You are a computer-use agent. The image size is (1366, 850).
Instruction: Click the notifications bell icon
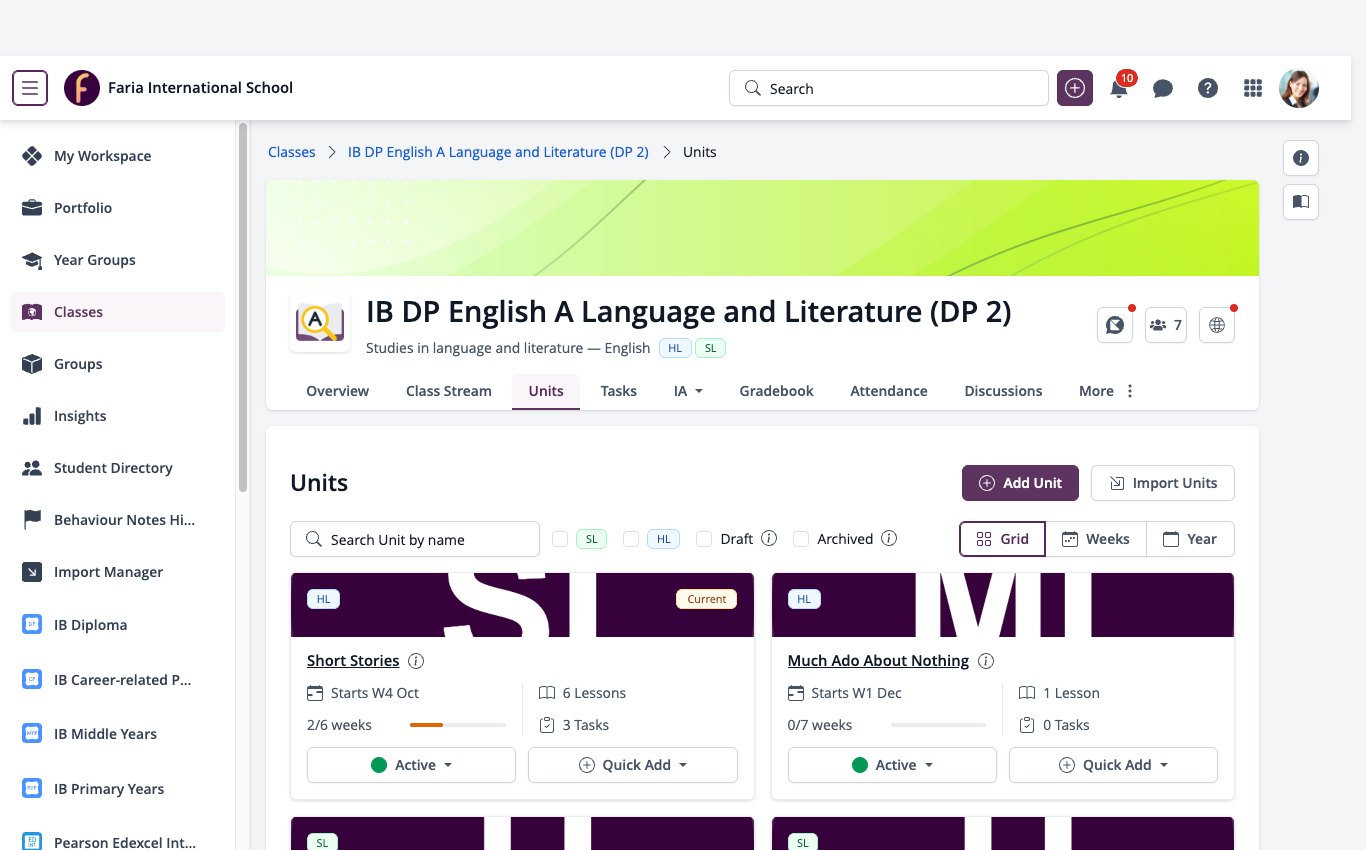(1119, 88)
